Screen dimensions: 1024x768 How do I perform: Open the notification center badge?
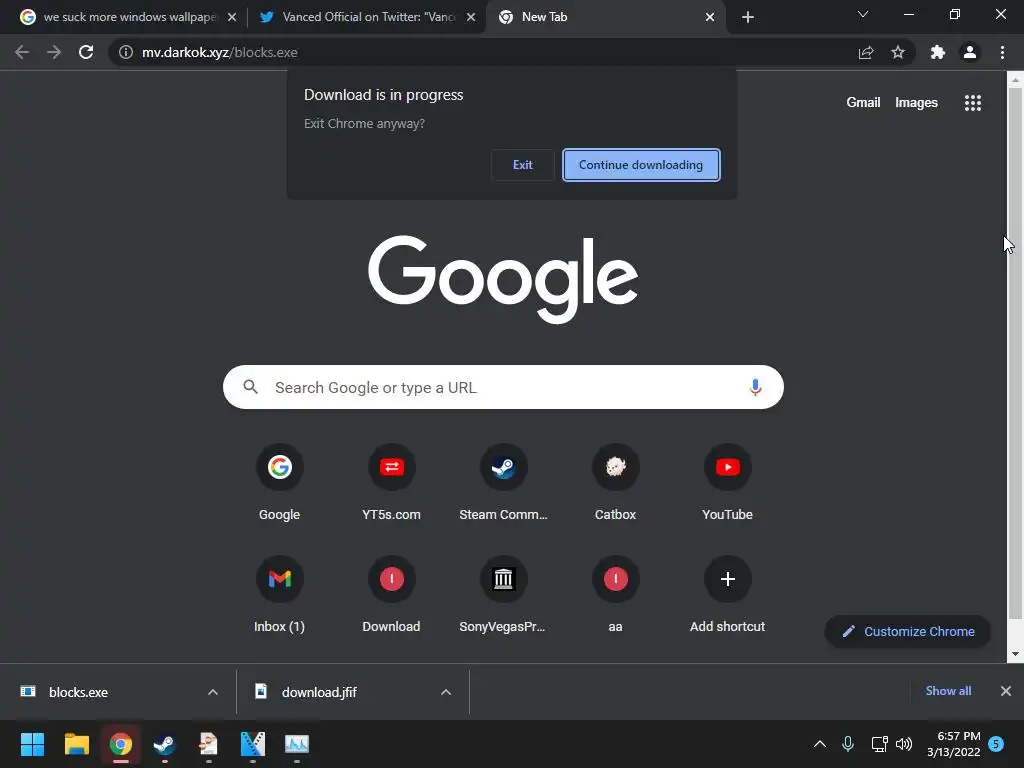click(x=997, y=744)
